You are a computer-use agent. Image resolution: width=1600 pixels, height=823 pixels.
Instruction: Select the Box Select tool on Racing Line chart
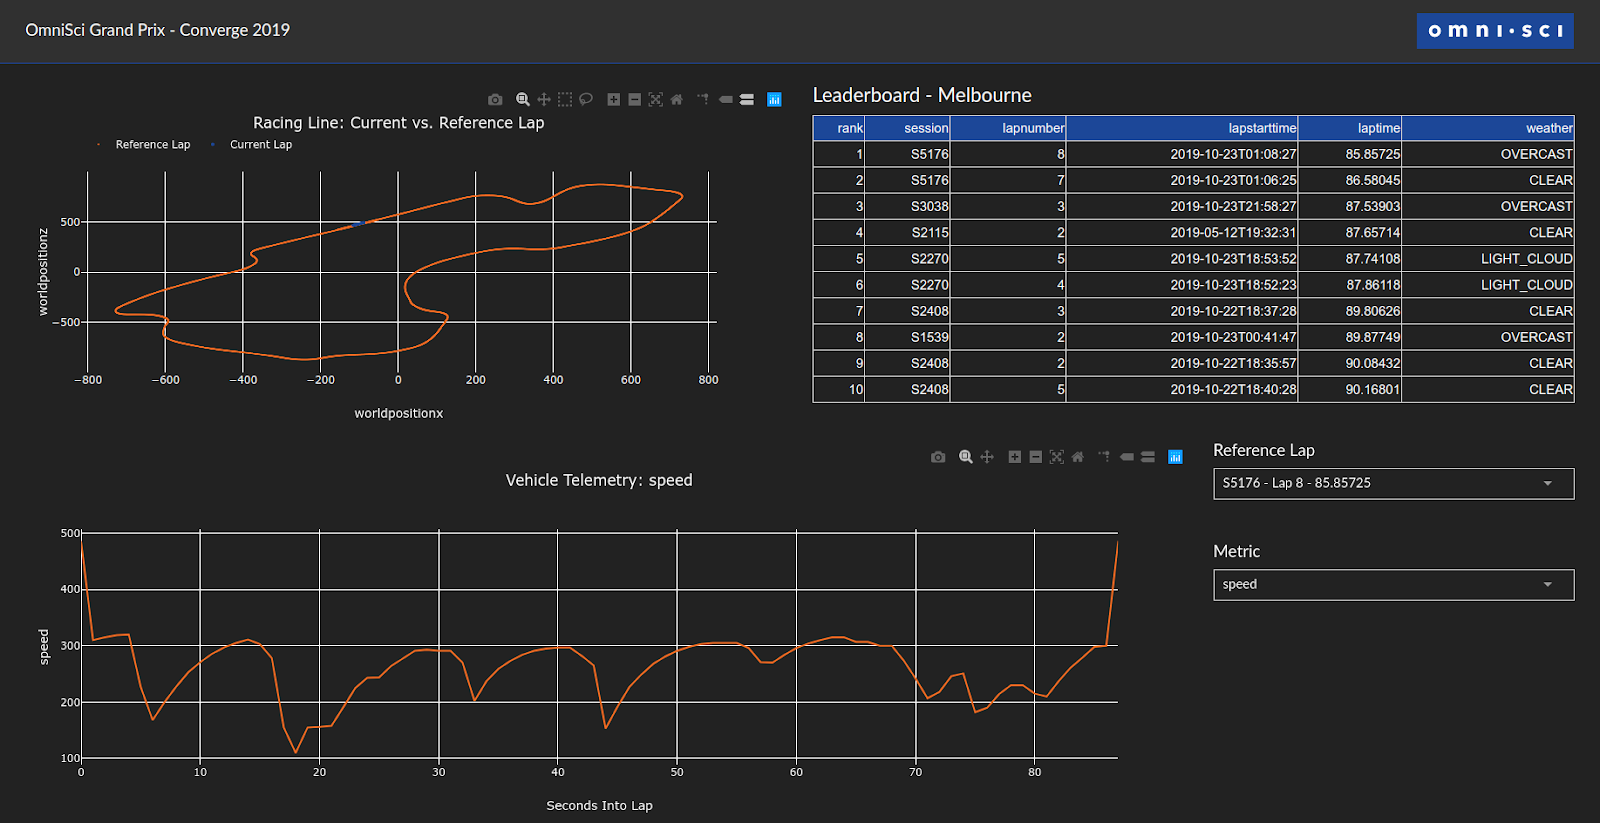[x=565, y=100]
